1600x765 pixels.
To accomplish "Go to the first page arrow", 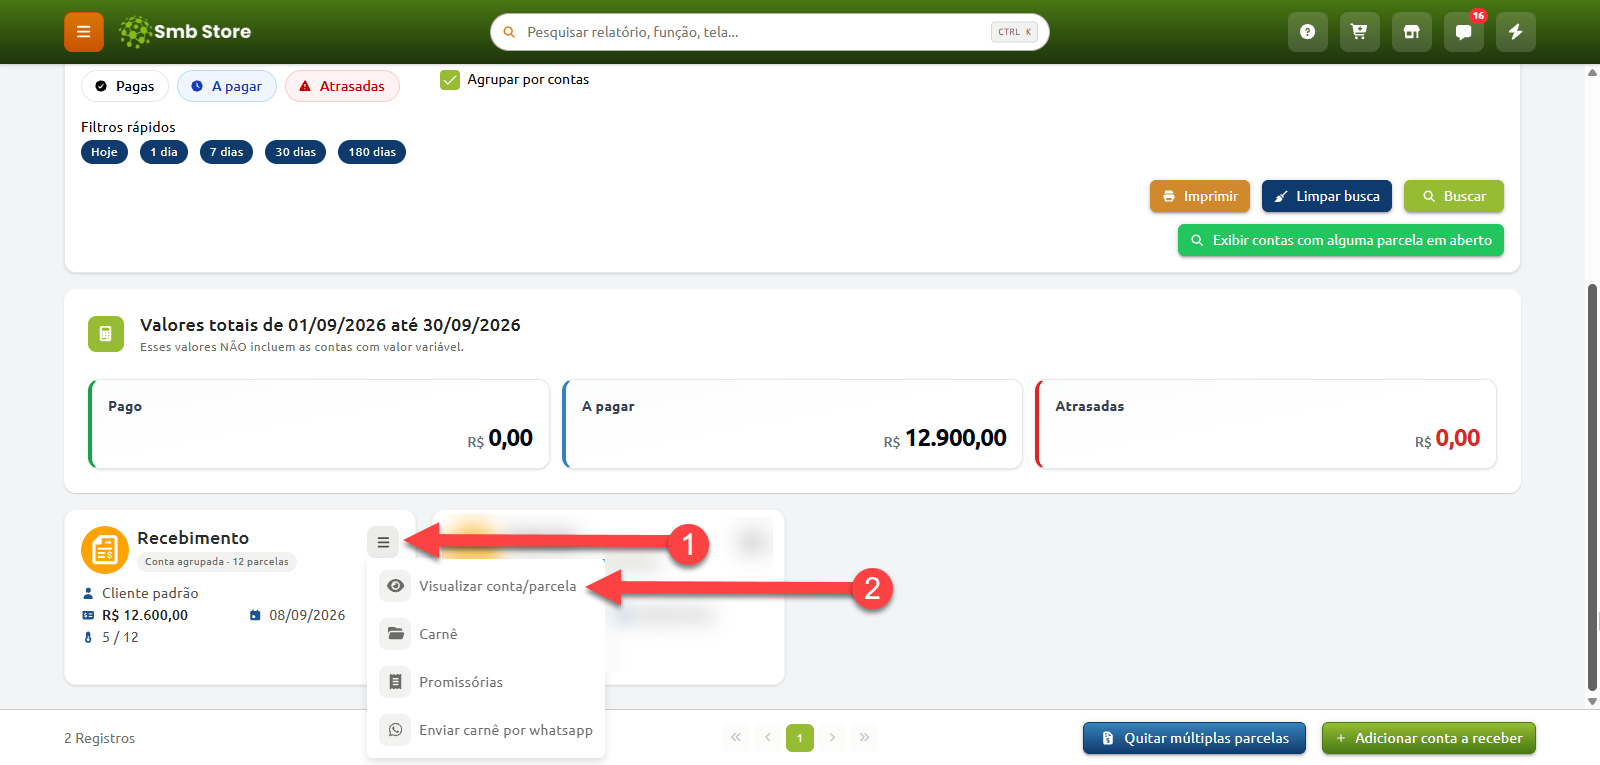I will tap(736, 738).
